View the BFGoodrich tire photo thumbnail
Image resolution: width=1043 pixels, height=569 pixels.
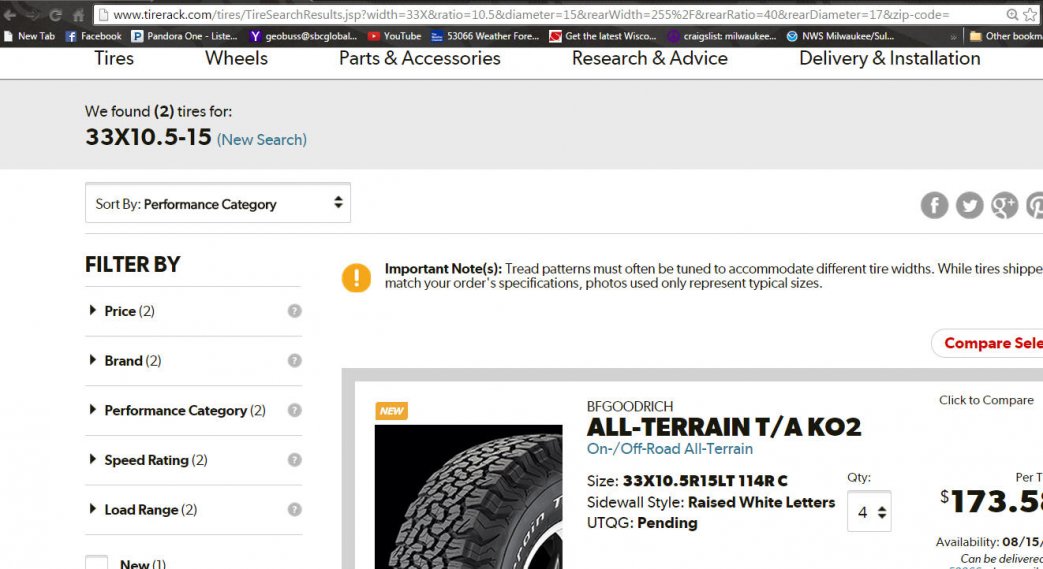point(468,496)
